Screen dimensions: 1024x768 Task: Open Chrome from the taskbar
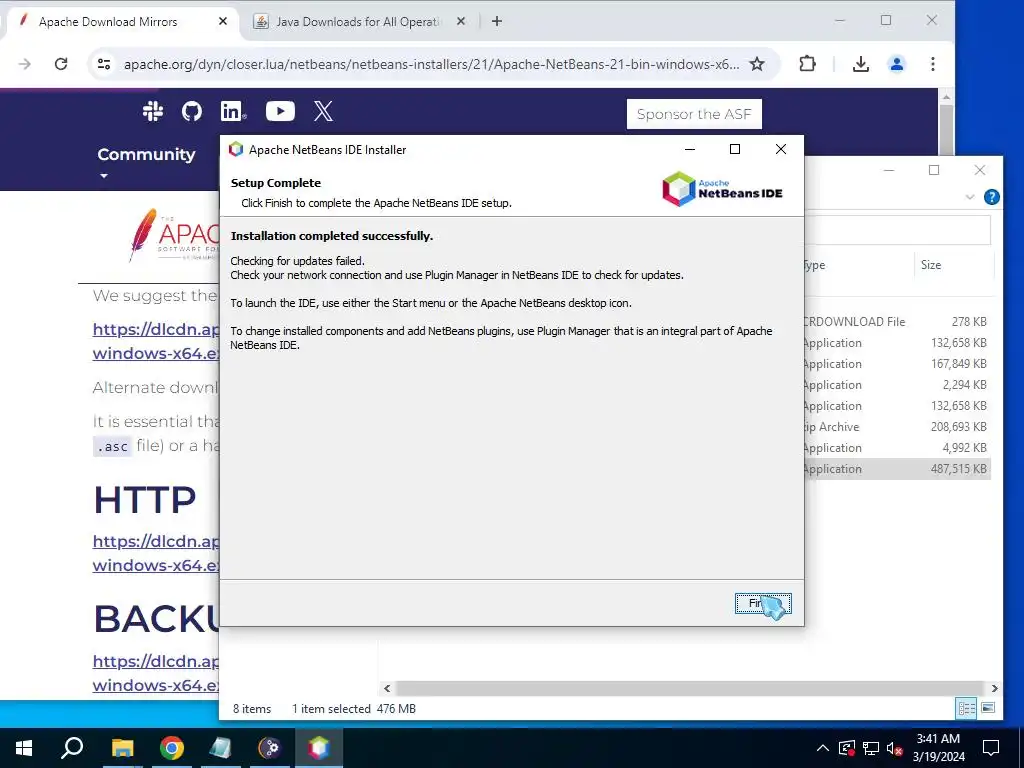(x=172, y=748)
